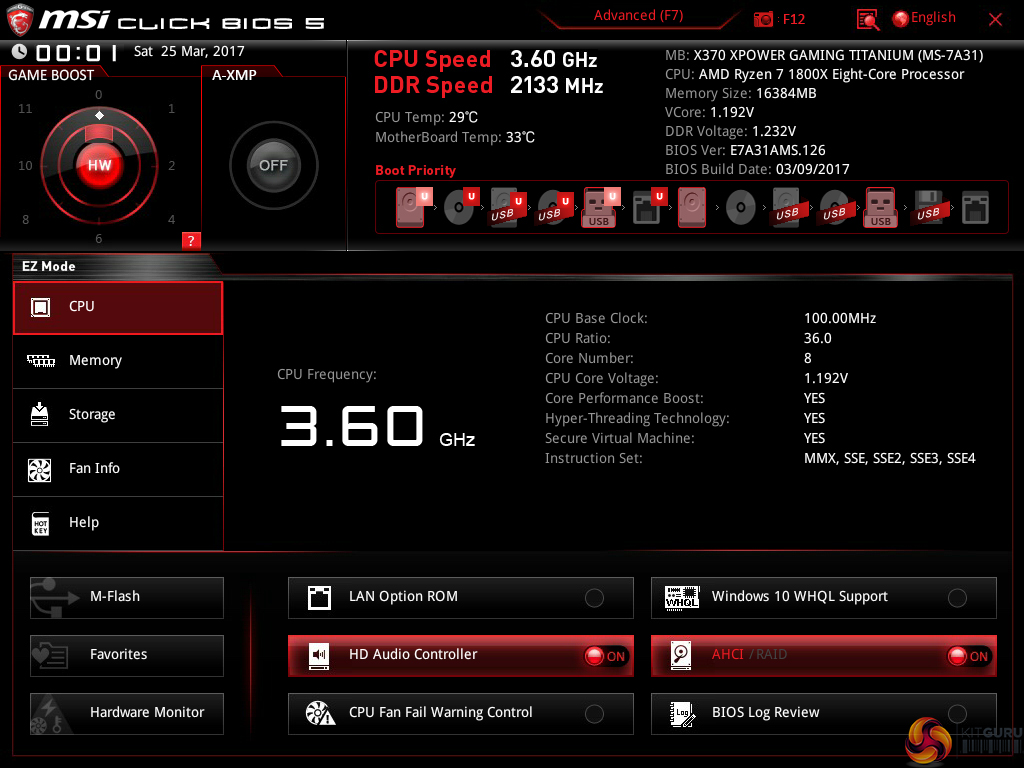Select the legacy network boot icon at row end
This screenshot has height=768, width=1024.
point(975,208)
